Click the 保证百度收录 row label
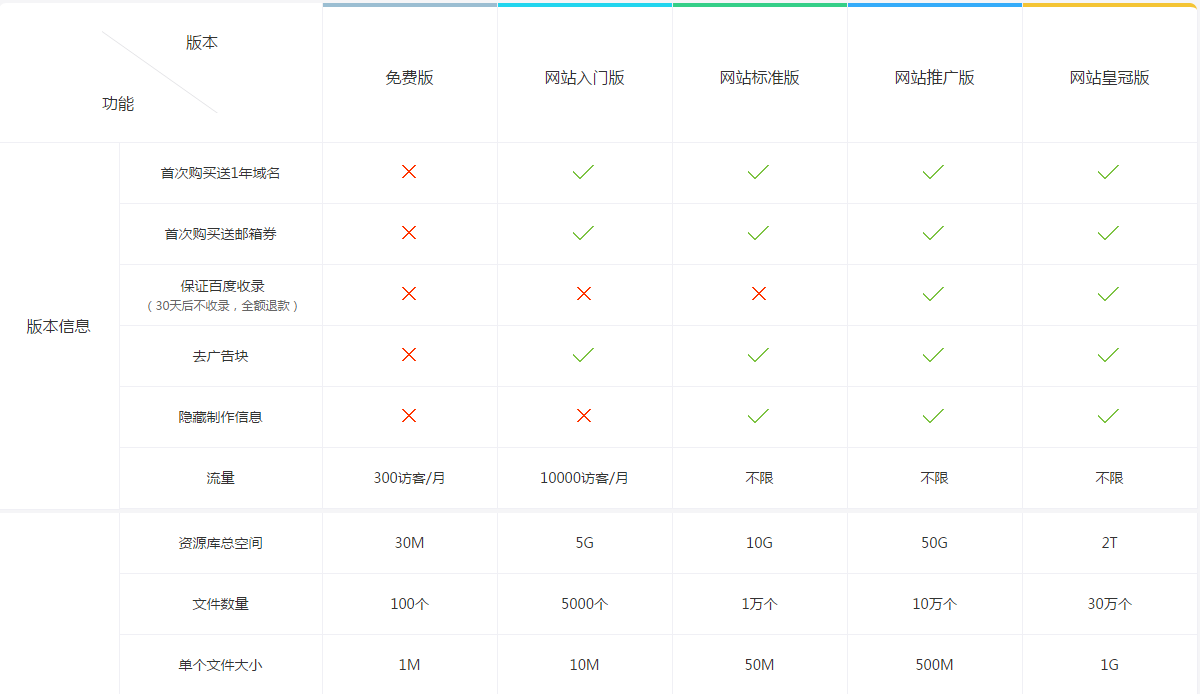Viewport: 1200px width, 694px height. pos(223,287)
